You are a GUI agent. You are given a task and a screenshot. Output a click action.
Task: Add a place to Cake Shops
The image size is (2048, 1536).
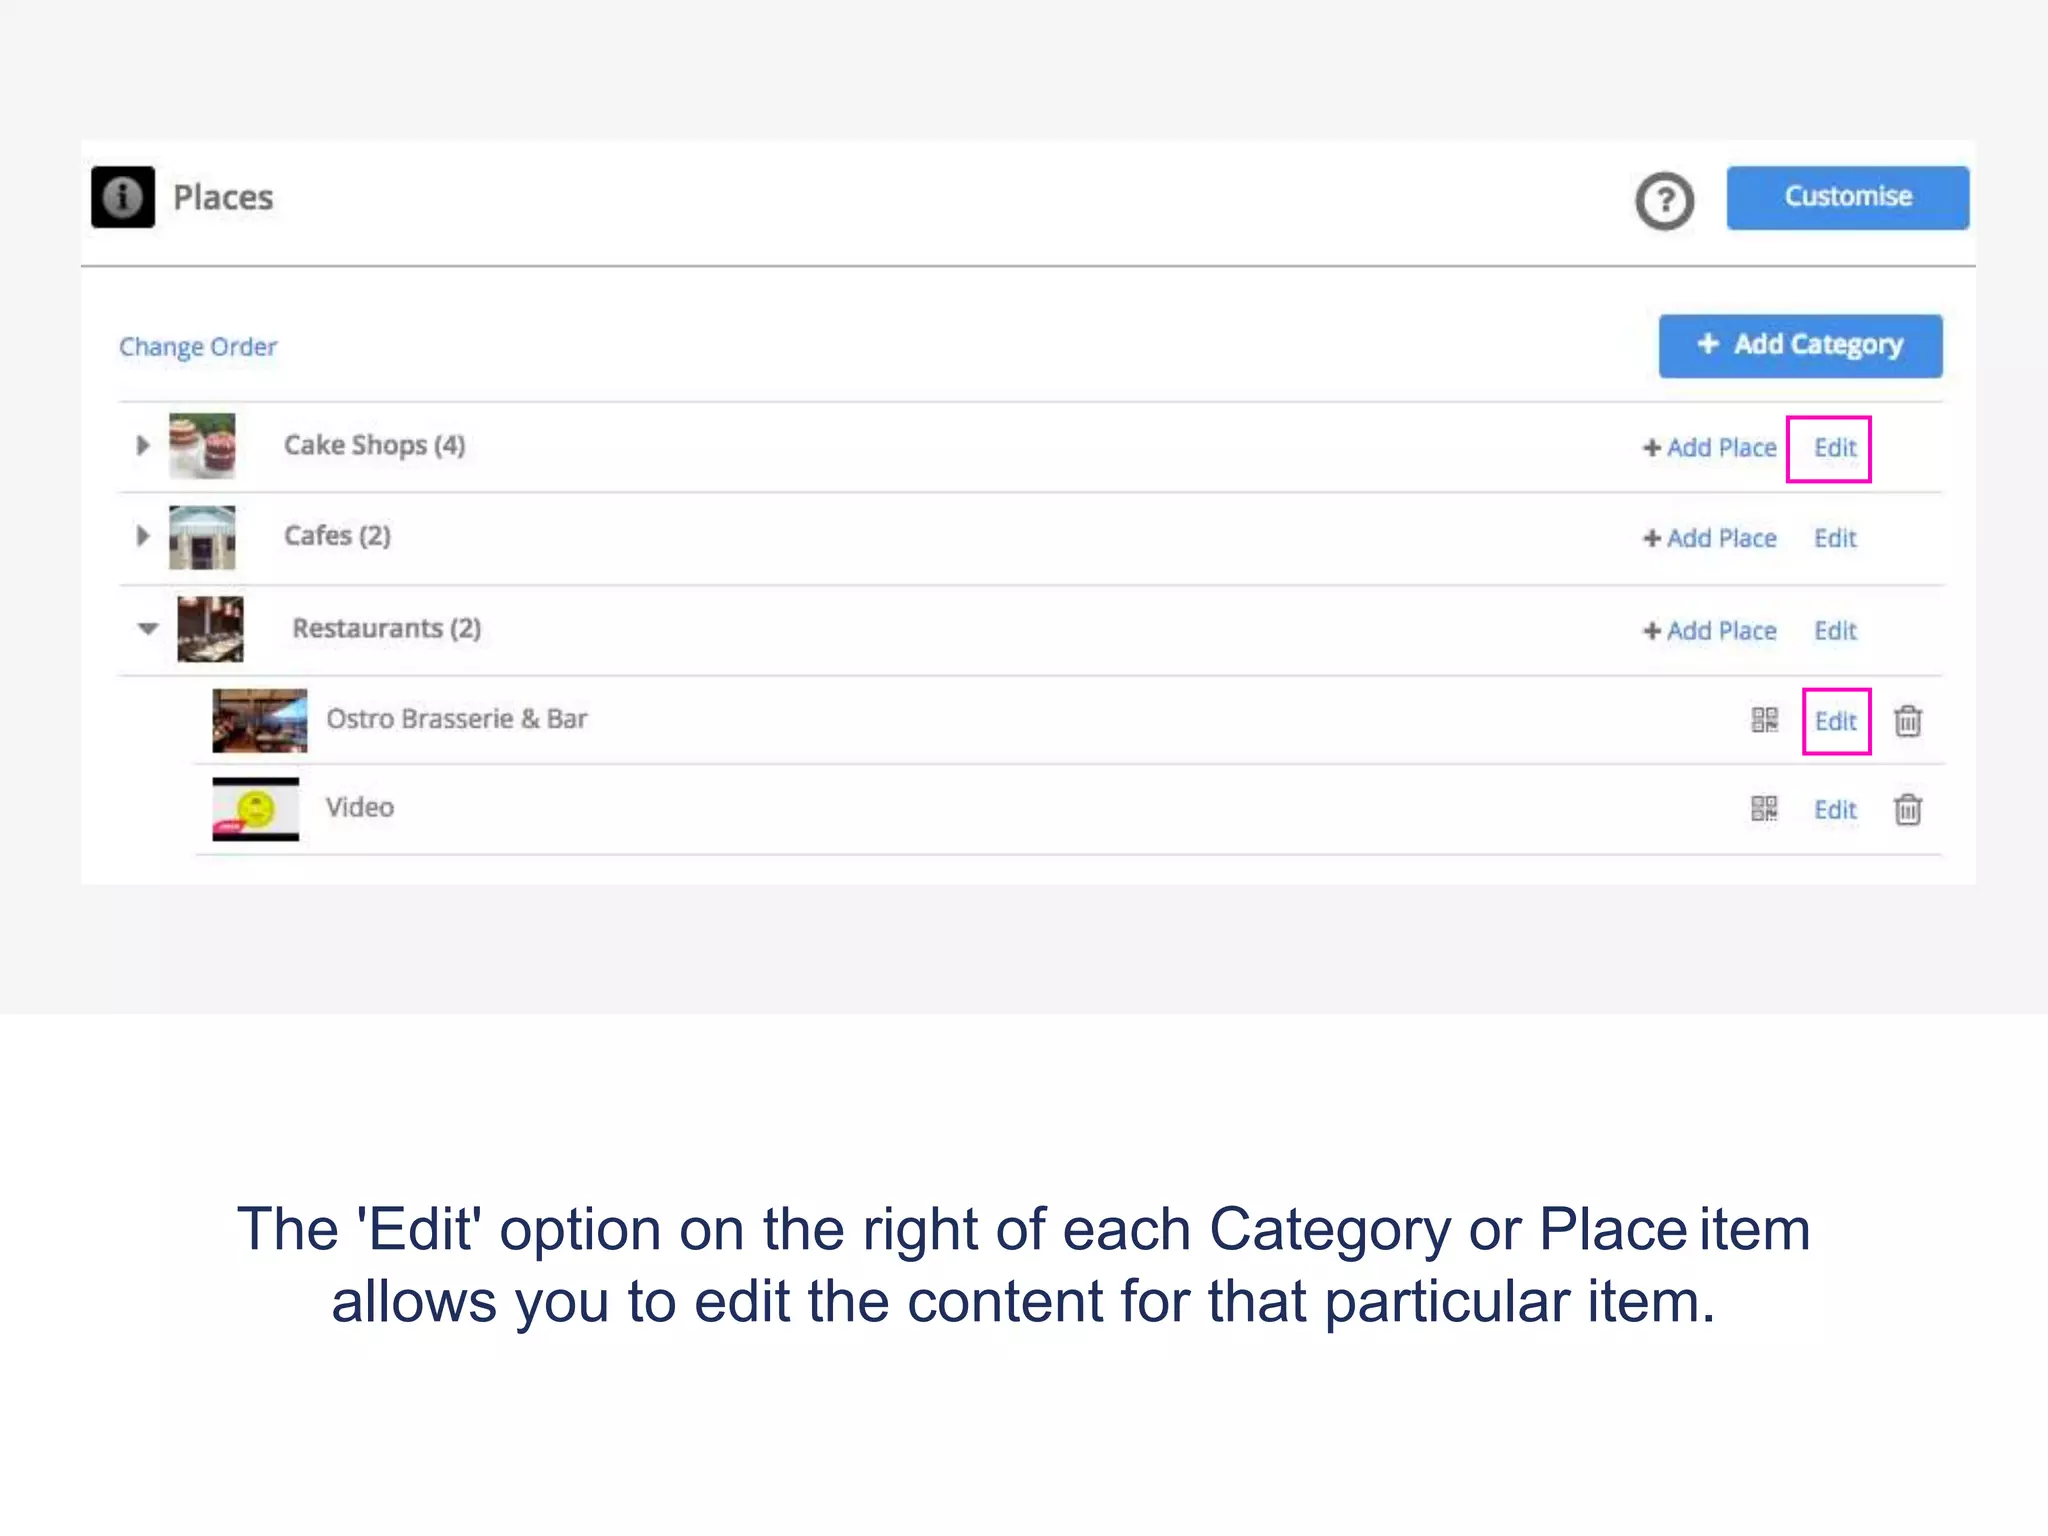click(1710, 448)
